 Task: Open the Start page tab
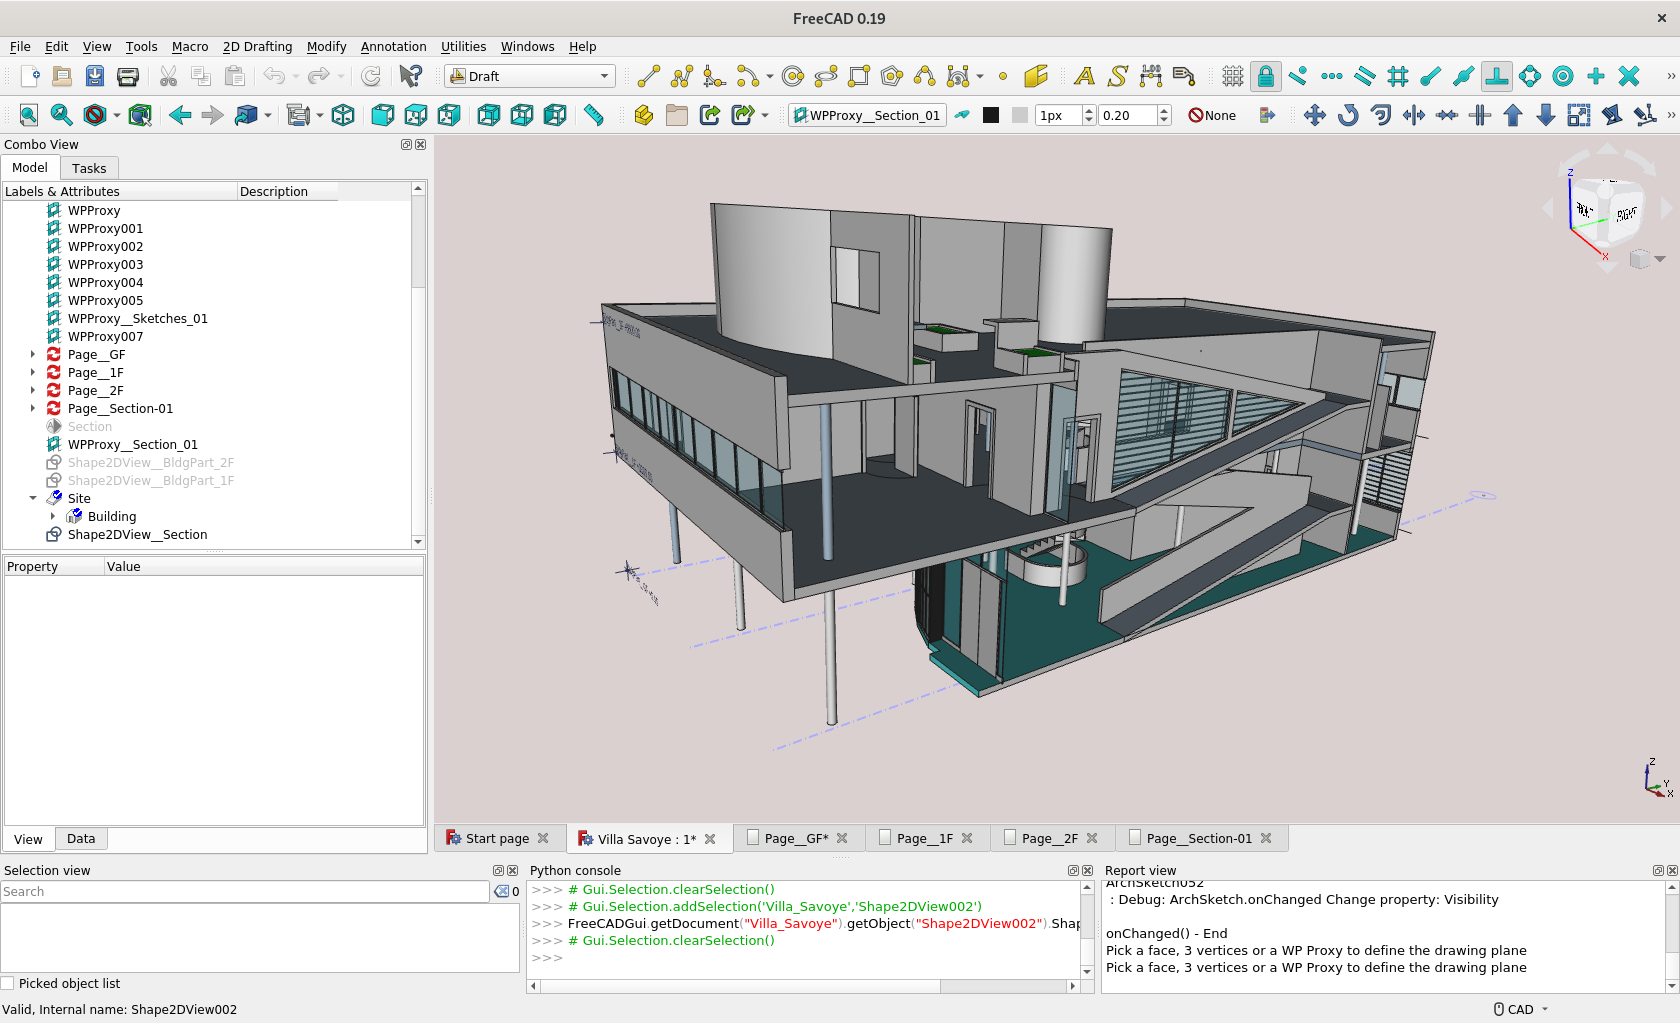click(x=496, y=838)
